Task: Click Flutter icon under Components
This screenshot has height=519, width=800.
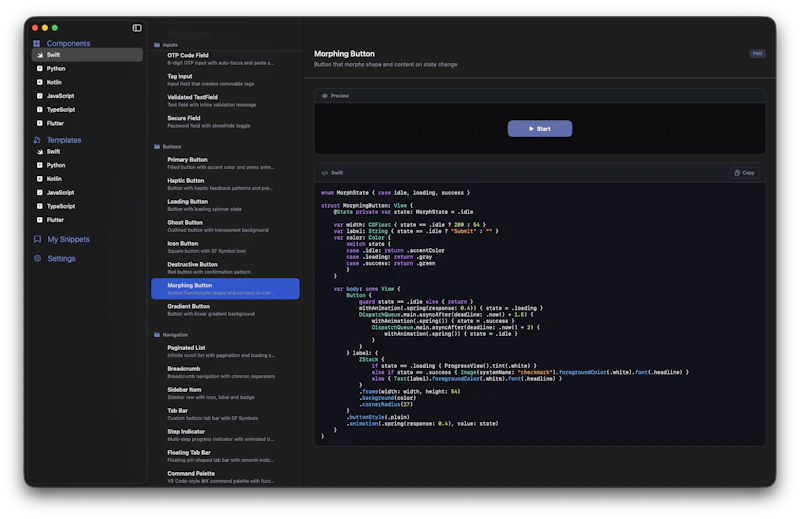Action: [40, 123]
